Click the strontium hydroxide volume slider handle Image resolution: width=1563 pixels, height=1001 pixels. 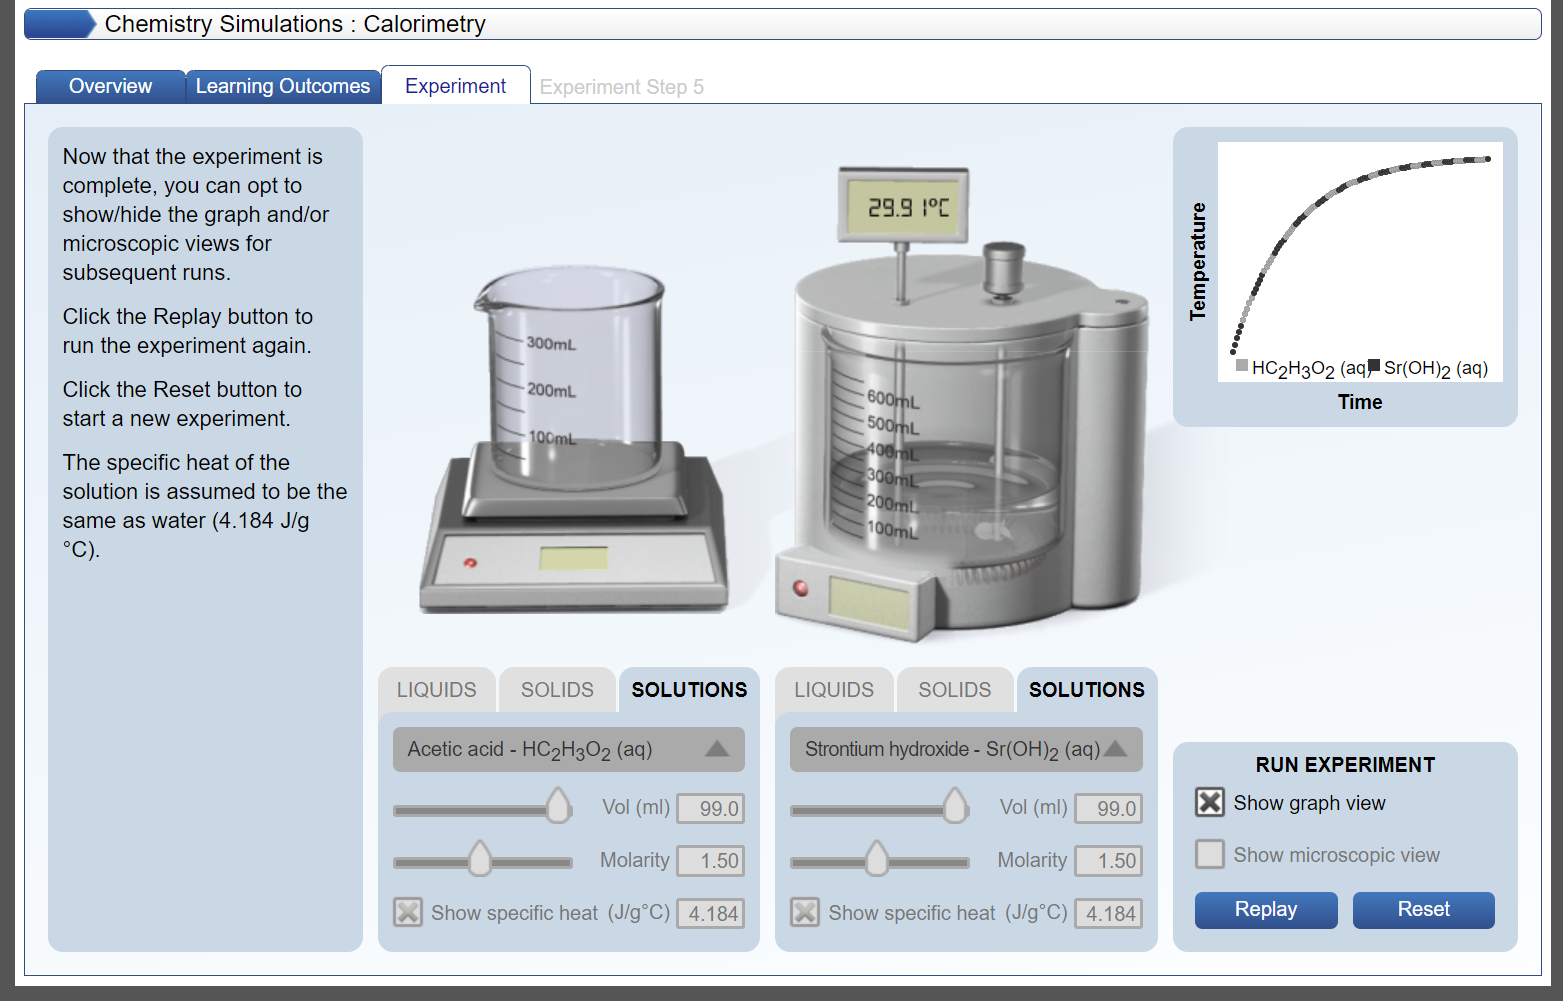(x=956, y=805)
